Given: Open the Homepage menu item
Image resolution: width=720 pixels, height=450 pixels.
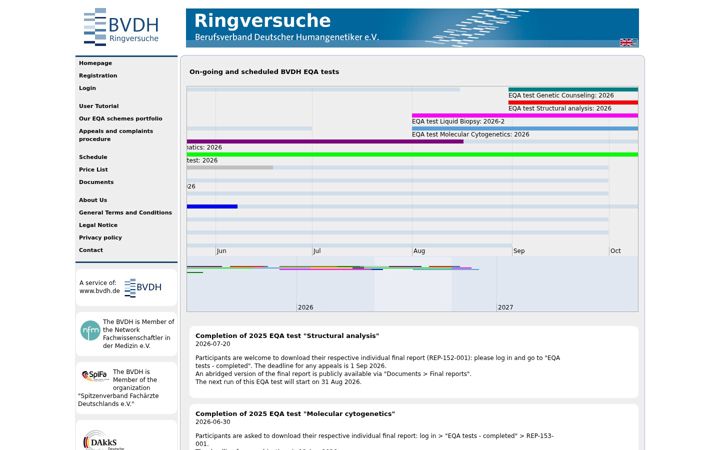Looking at the screenshot, I should coord(96,63).
